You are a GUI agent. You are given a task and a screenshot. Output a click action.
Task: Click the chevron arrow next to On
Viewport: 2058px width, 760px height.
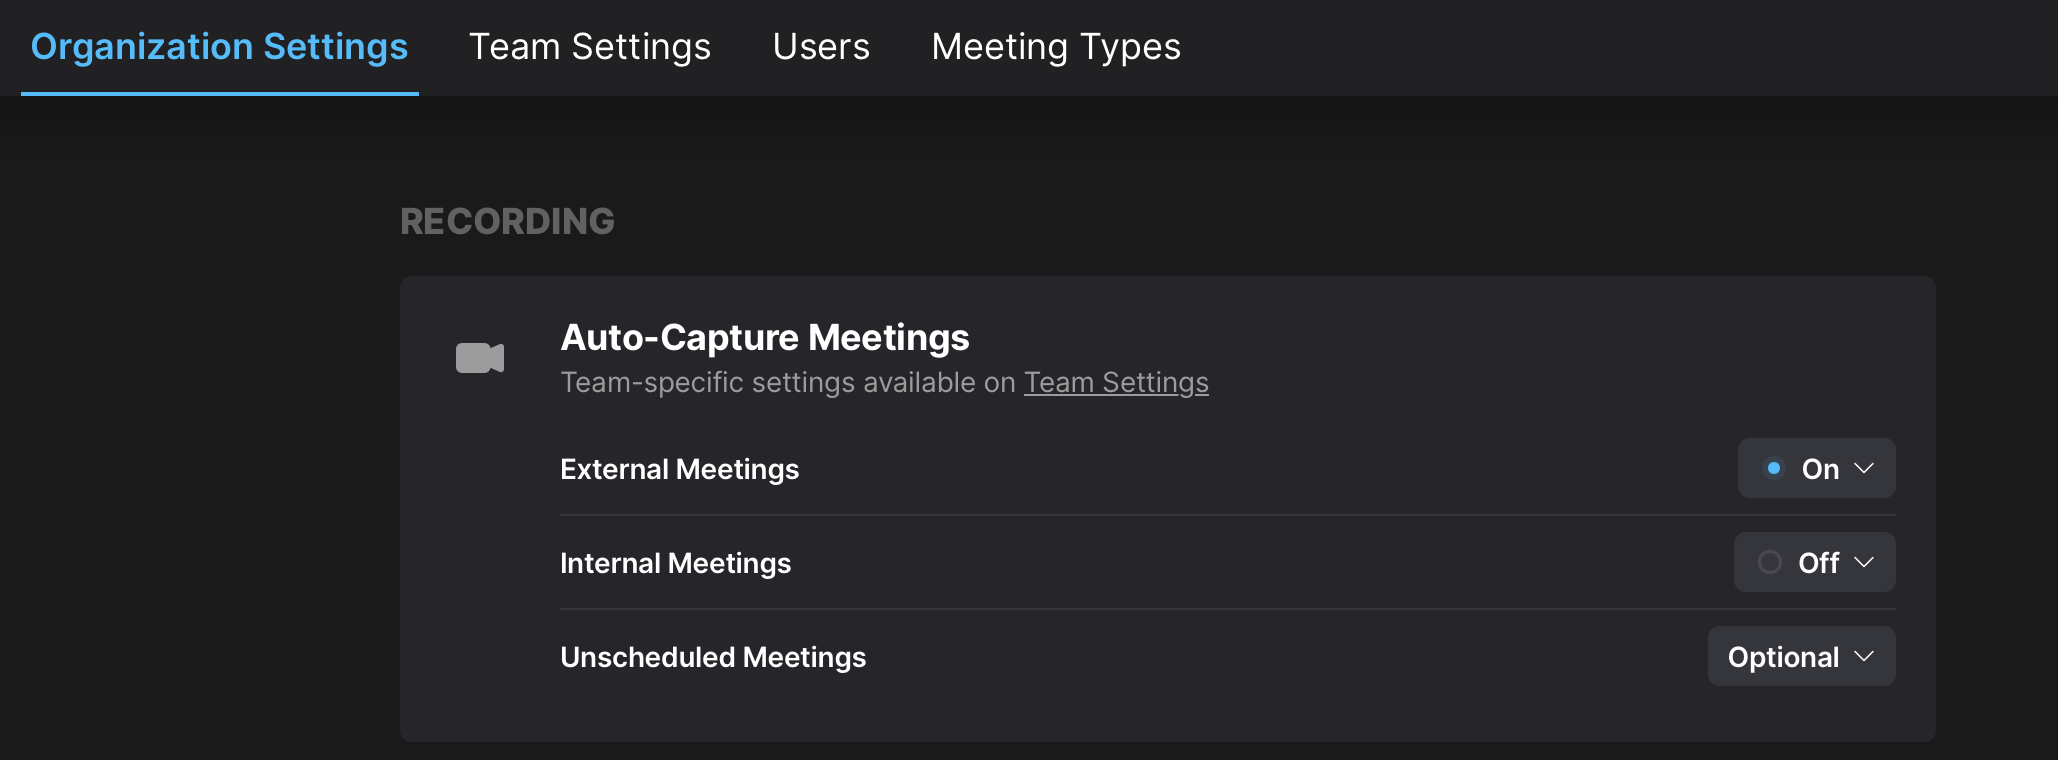1864,468
